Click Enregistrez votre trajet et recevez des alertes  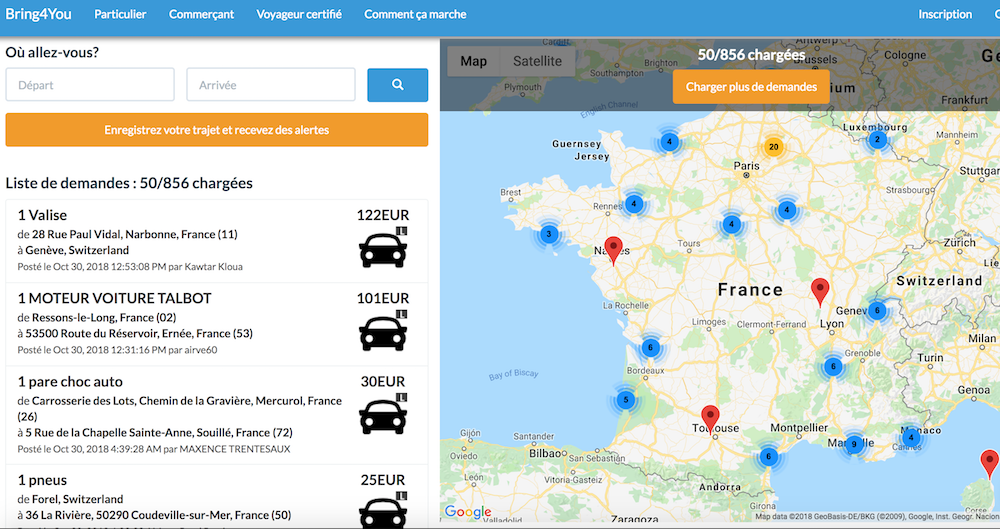tap(217, 130)
